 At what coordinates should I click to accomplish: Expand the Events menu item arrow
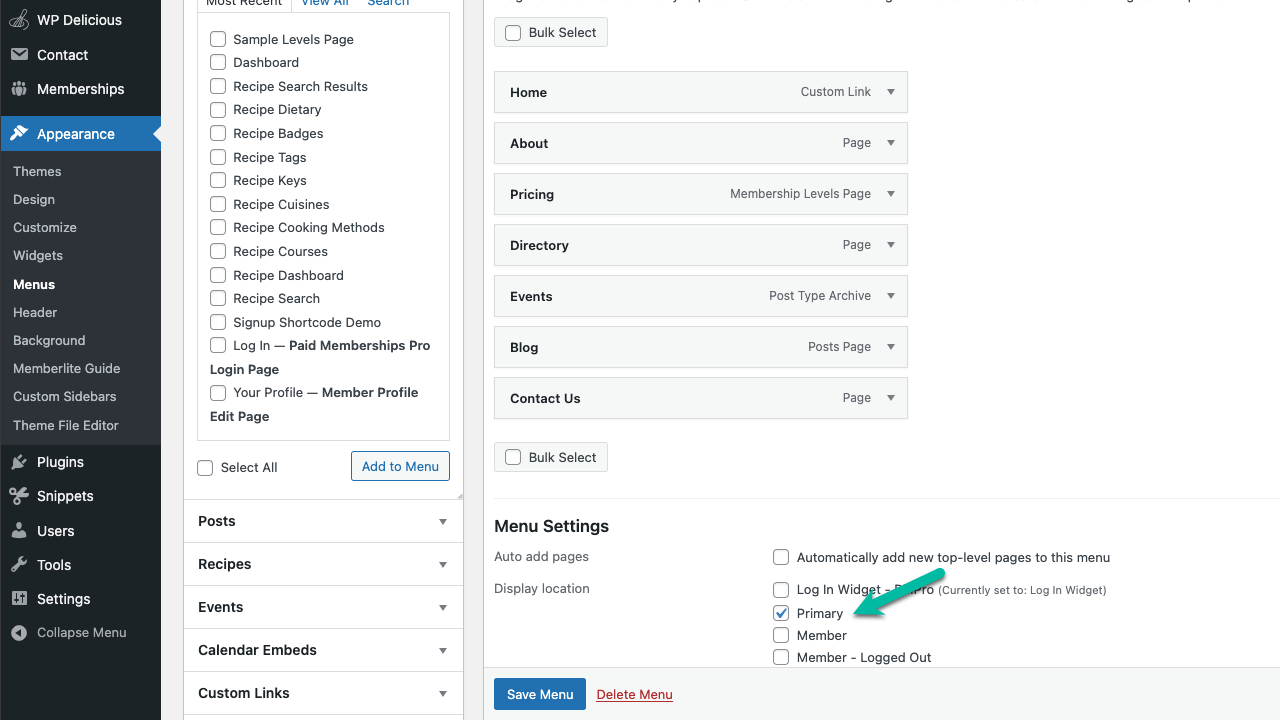tap(891, 296)
